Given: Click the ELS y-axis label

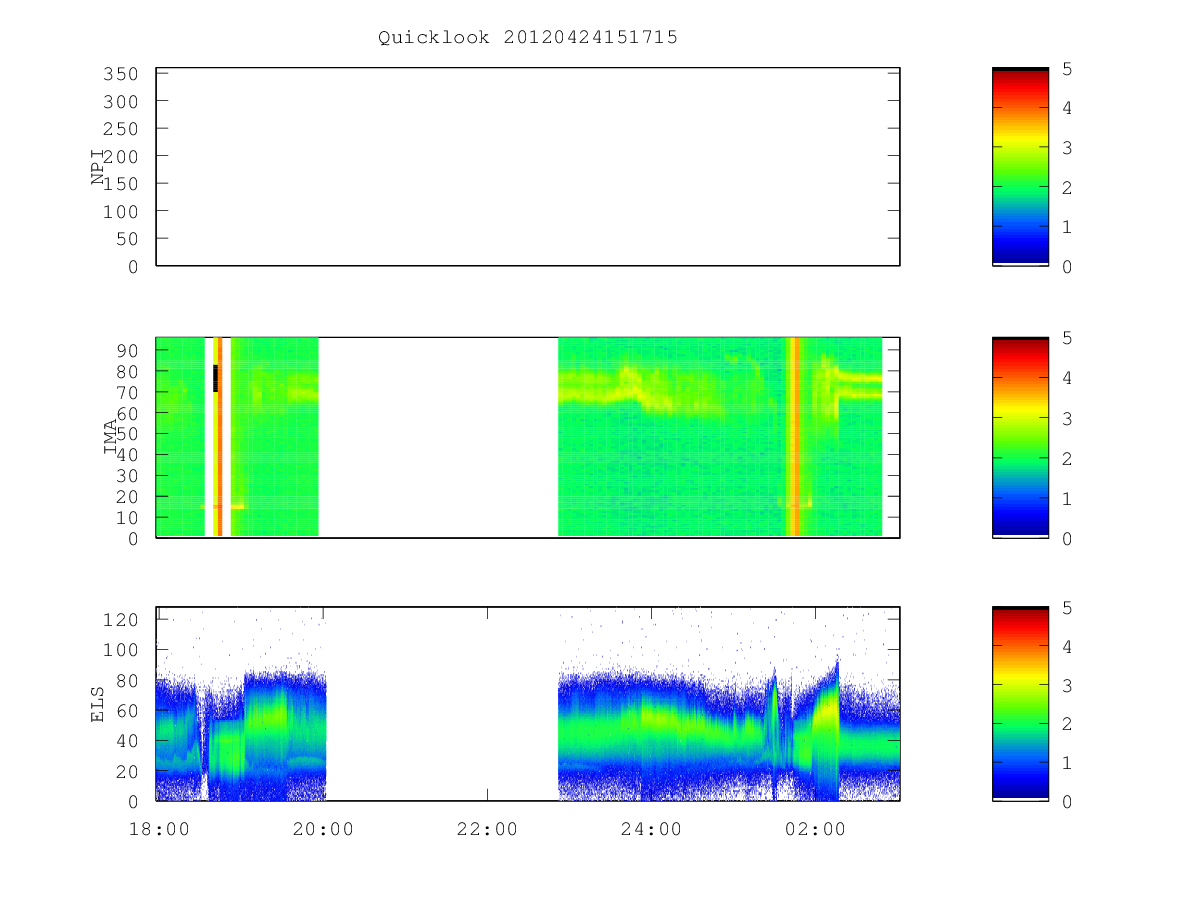Looking at the screenshot, I should pos(98,704).
